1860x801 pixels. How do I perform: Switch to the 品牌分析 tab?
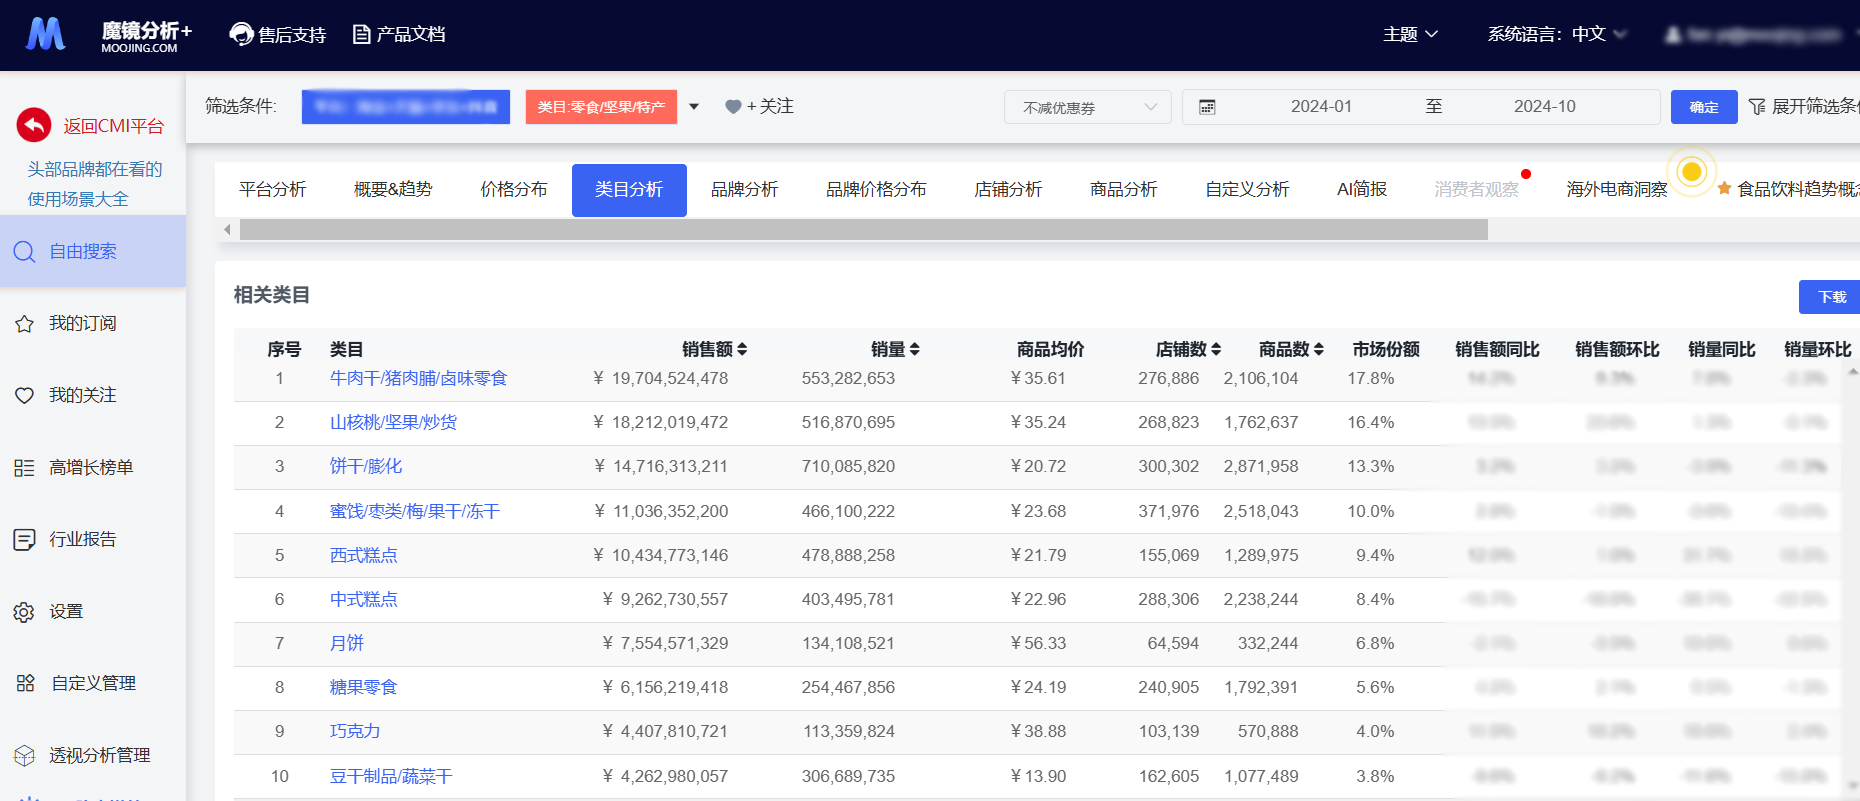[x=744, y=189]
